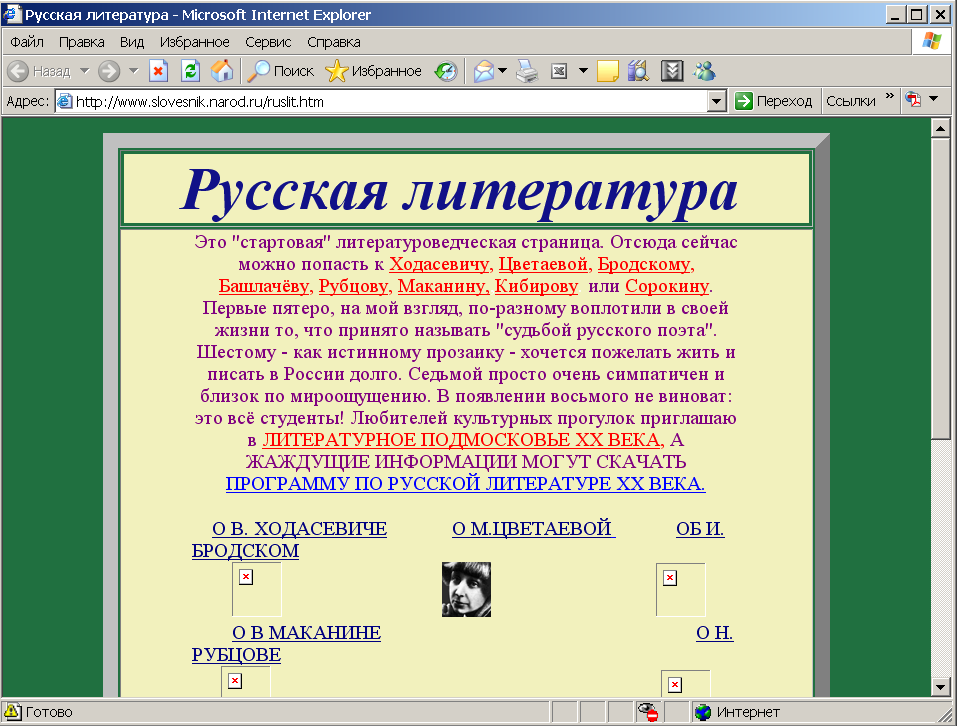Open Messenger people icon
The width and height of the screenshot is (957, 726).
704,71
